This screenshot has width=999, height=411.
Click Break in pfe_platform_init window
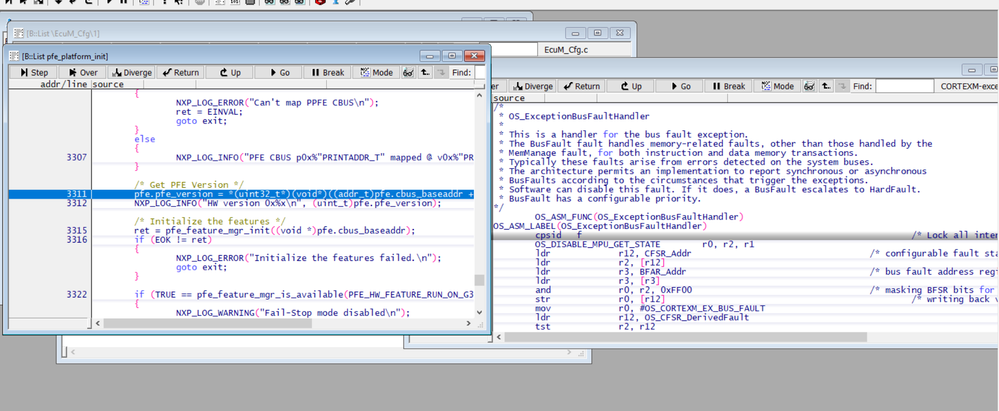pos(327,73)
